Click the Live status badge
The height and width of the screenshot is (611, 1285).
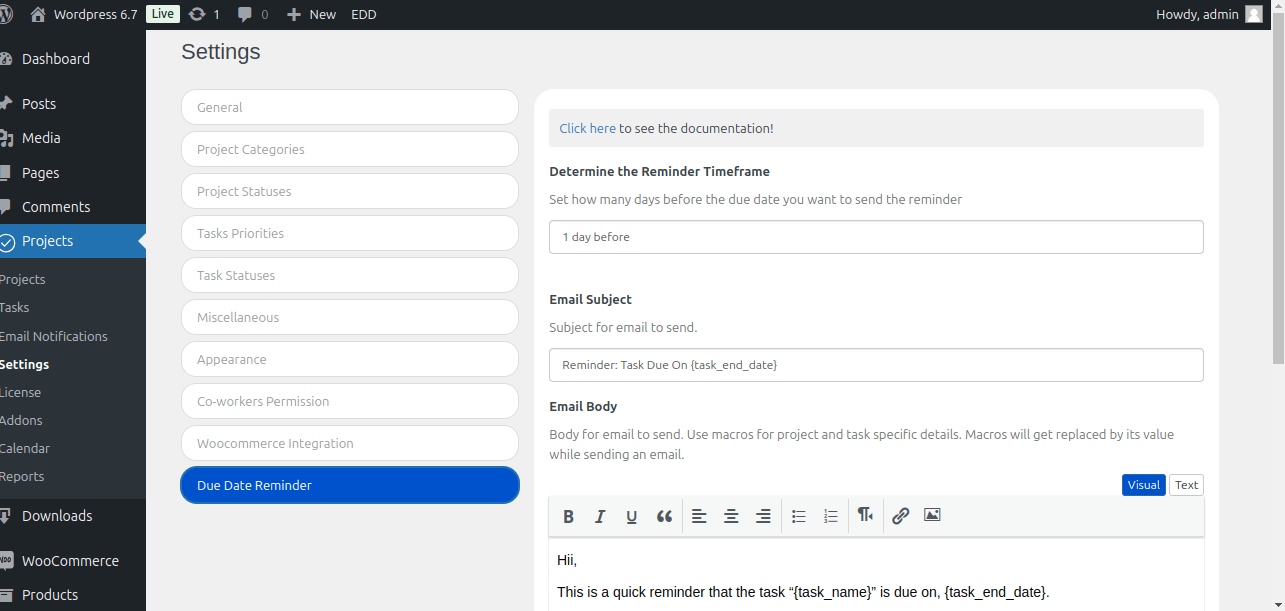click(163, 14)
